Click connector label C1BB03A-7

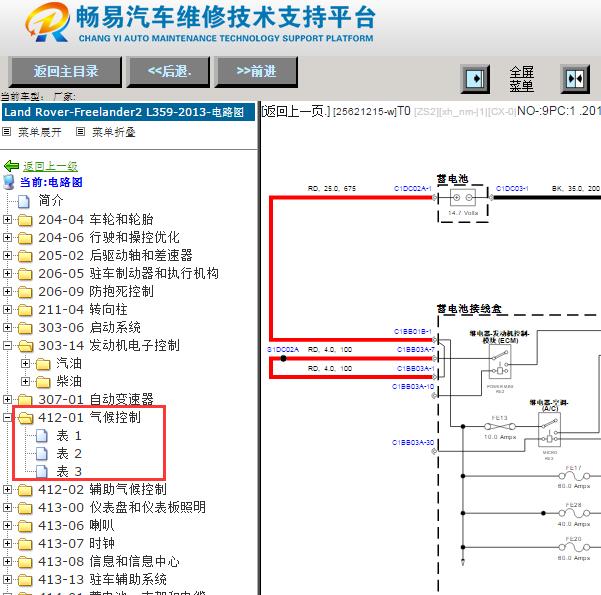tap(415, 349)
